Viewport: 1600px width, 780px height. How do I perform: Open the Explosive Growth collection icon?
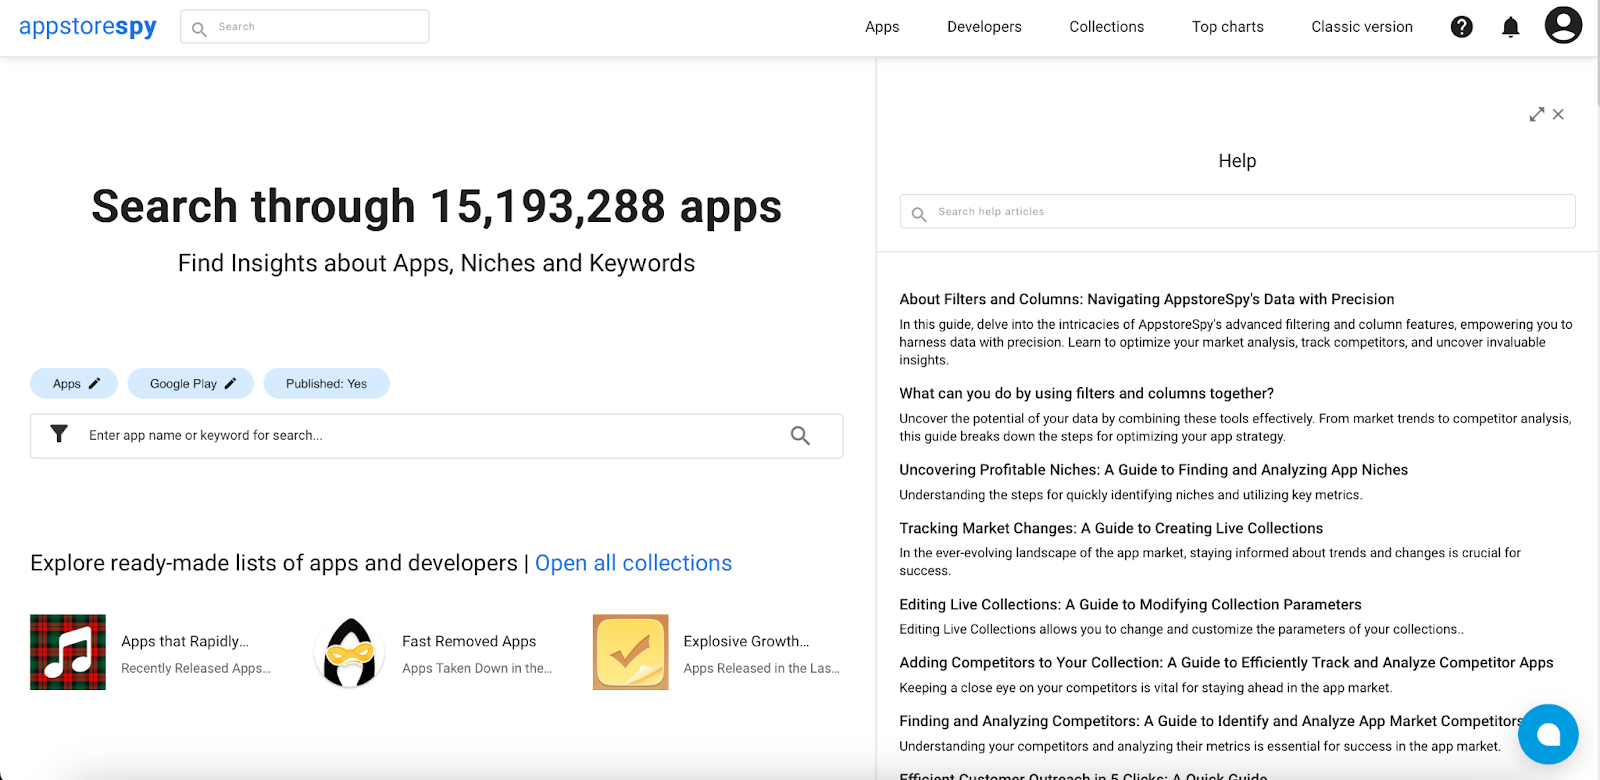631,652
